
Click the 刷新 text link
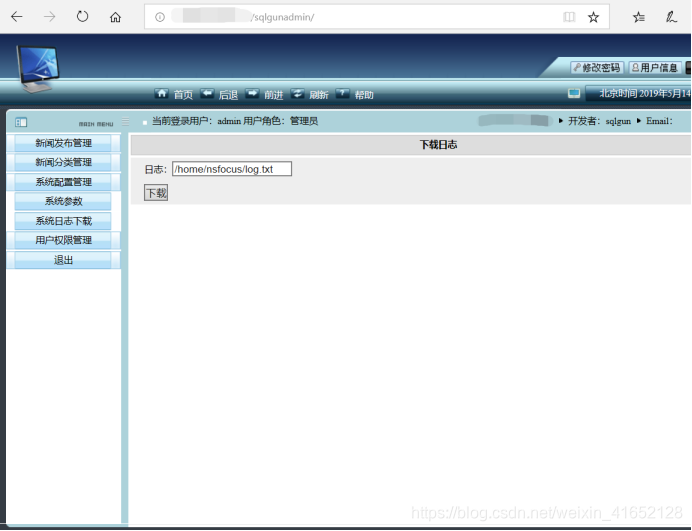tap(319, 95)
